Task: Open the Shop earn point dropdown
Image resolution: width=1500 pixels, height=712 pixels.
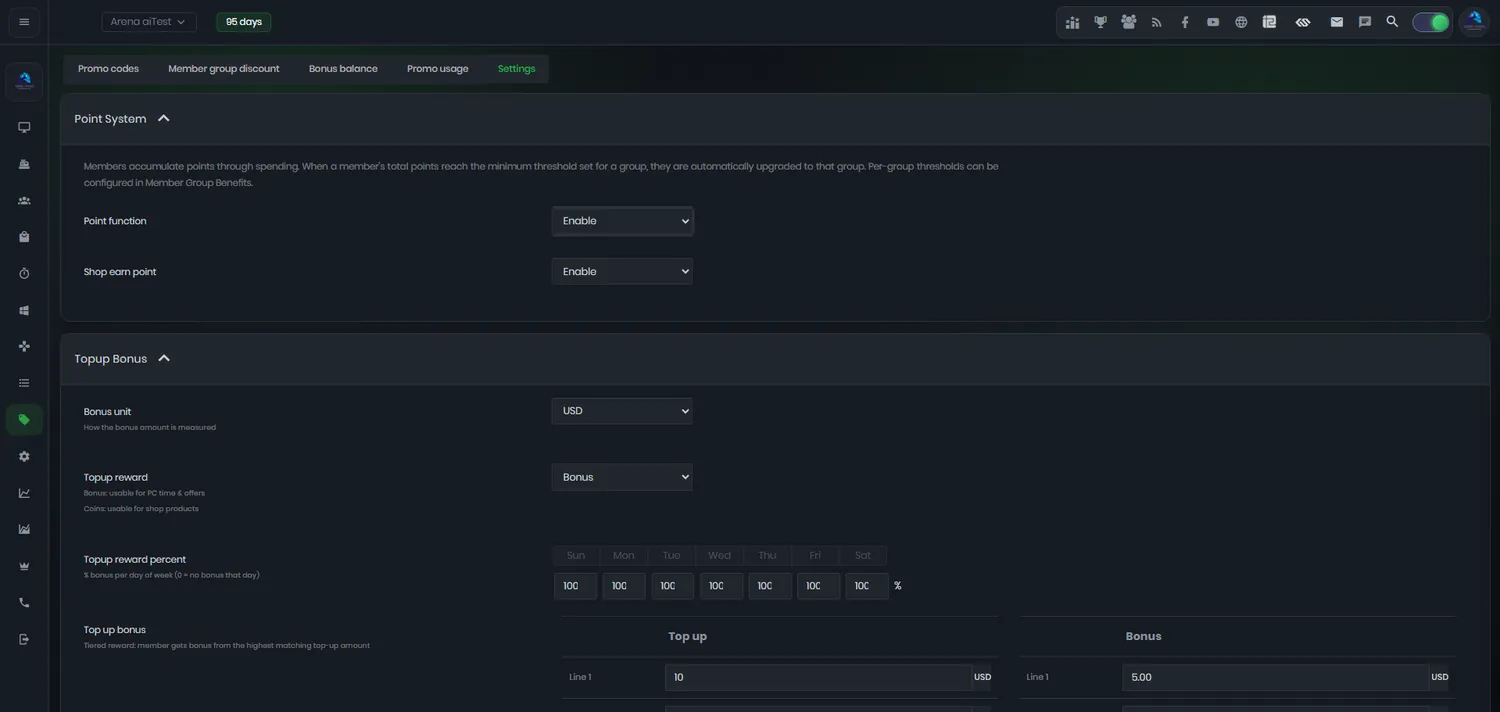Action: (622, 271)
